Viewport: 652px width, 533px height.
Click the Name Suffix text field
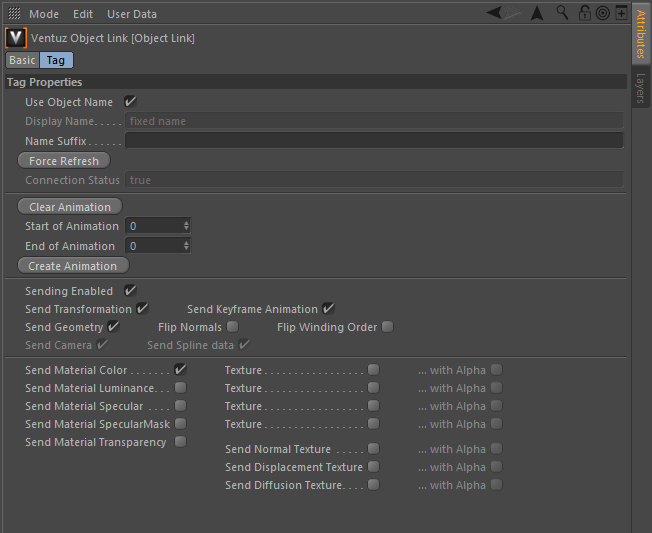373,141
